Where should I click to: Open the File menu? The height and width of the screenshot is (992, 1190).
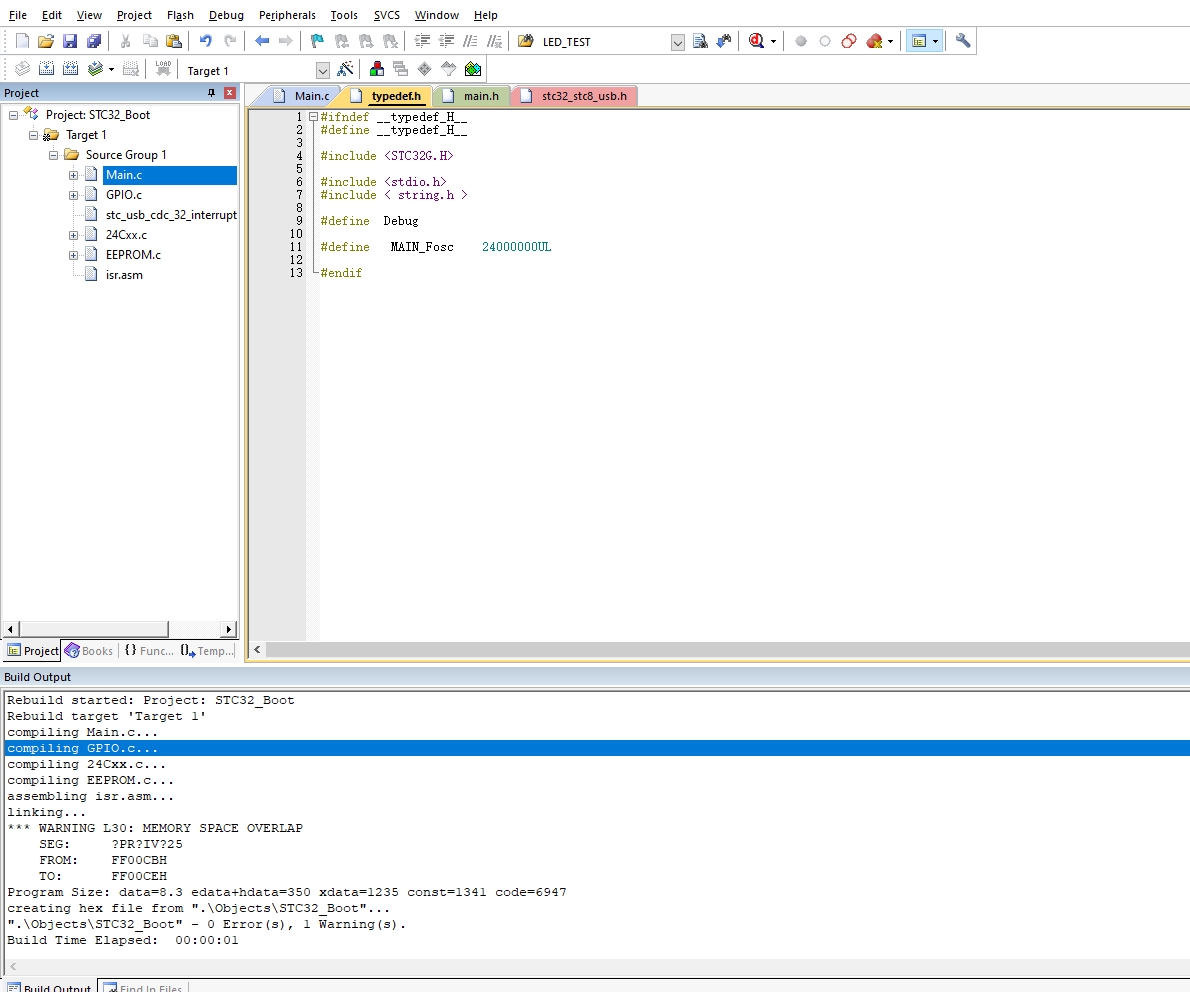coord(17,14)
